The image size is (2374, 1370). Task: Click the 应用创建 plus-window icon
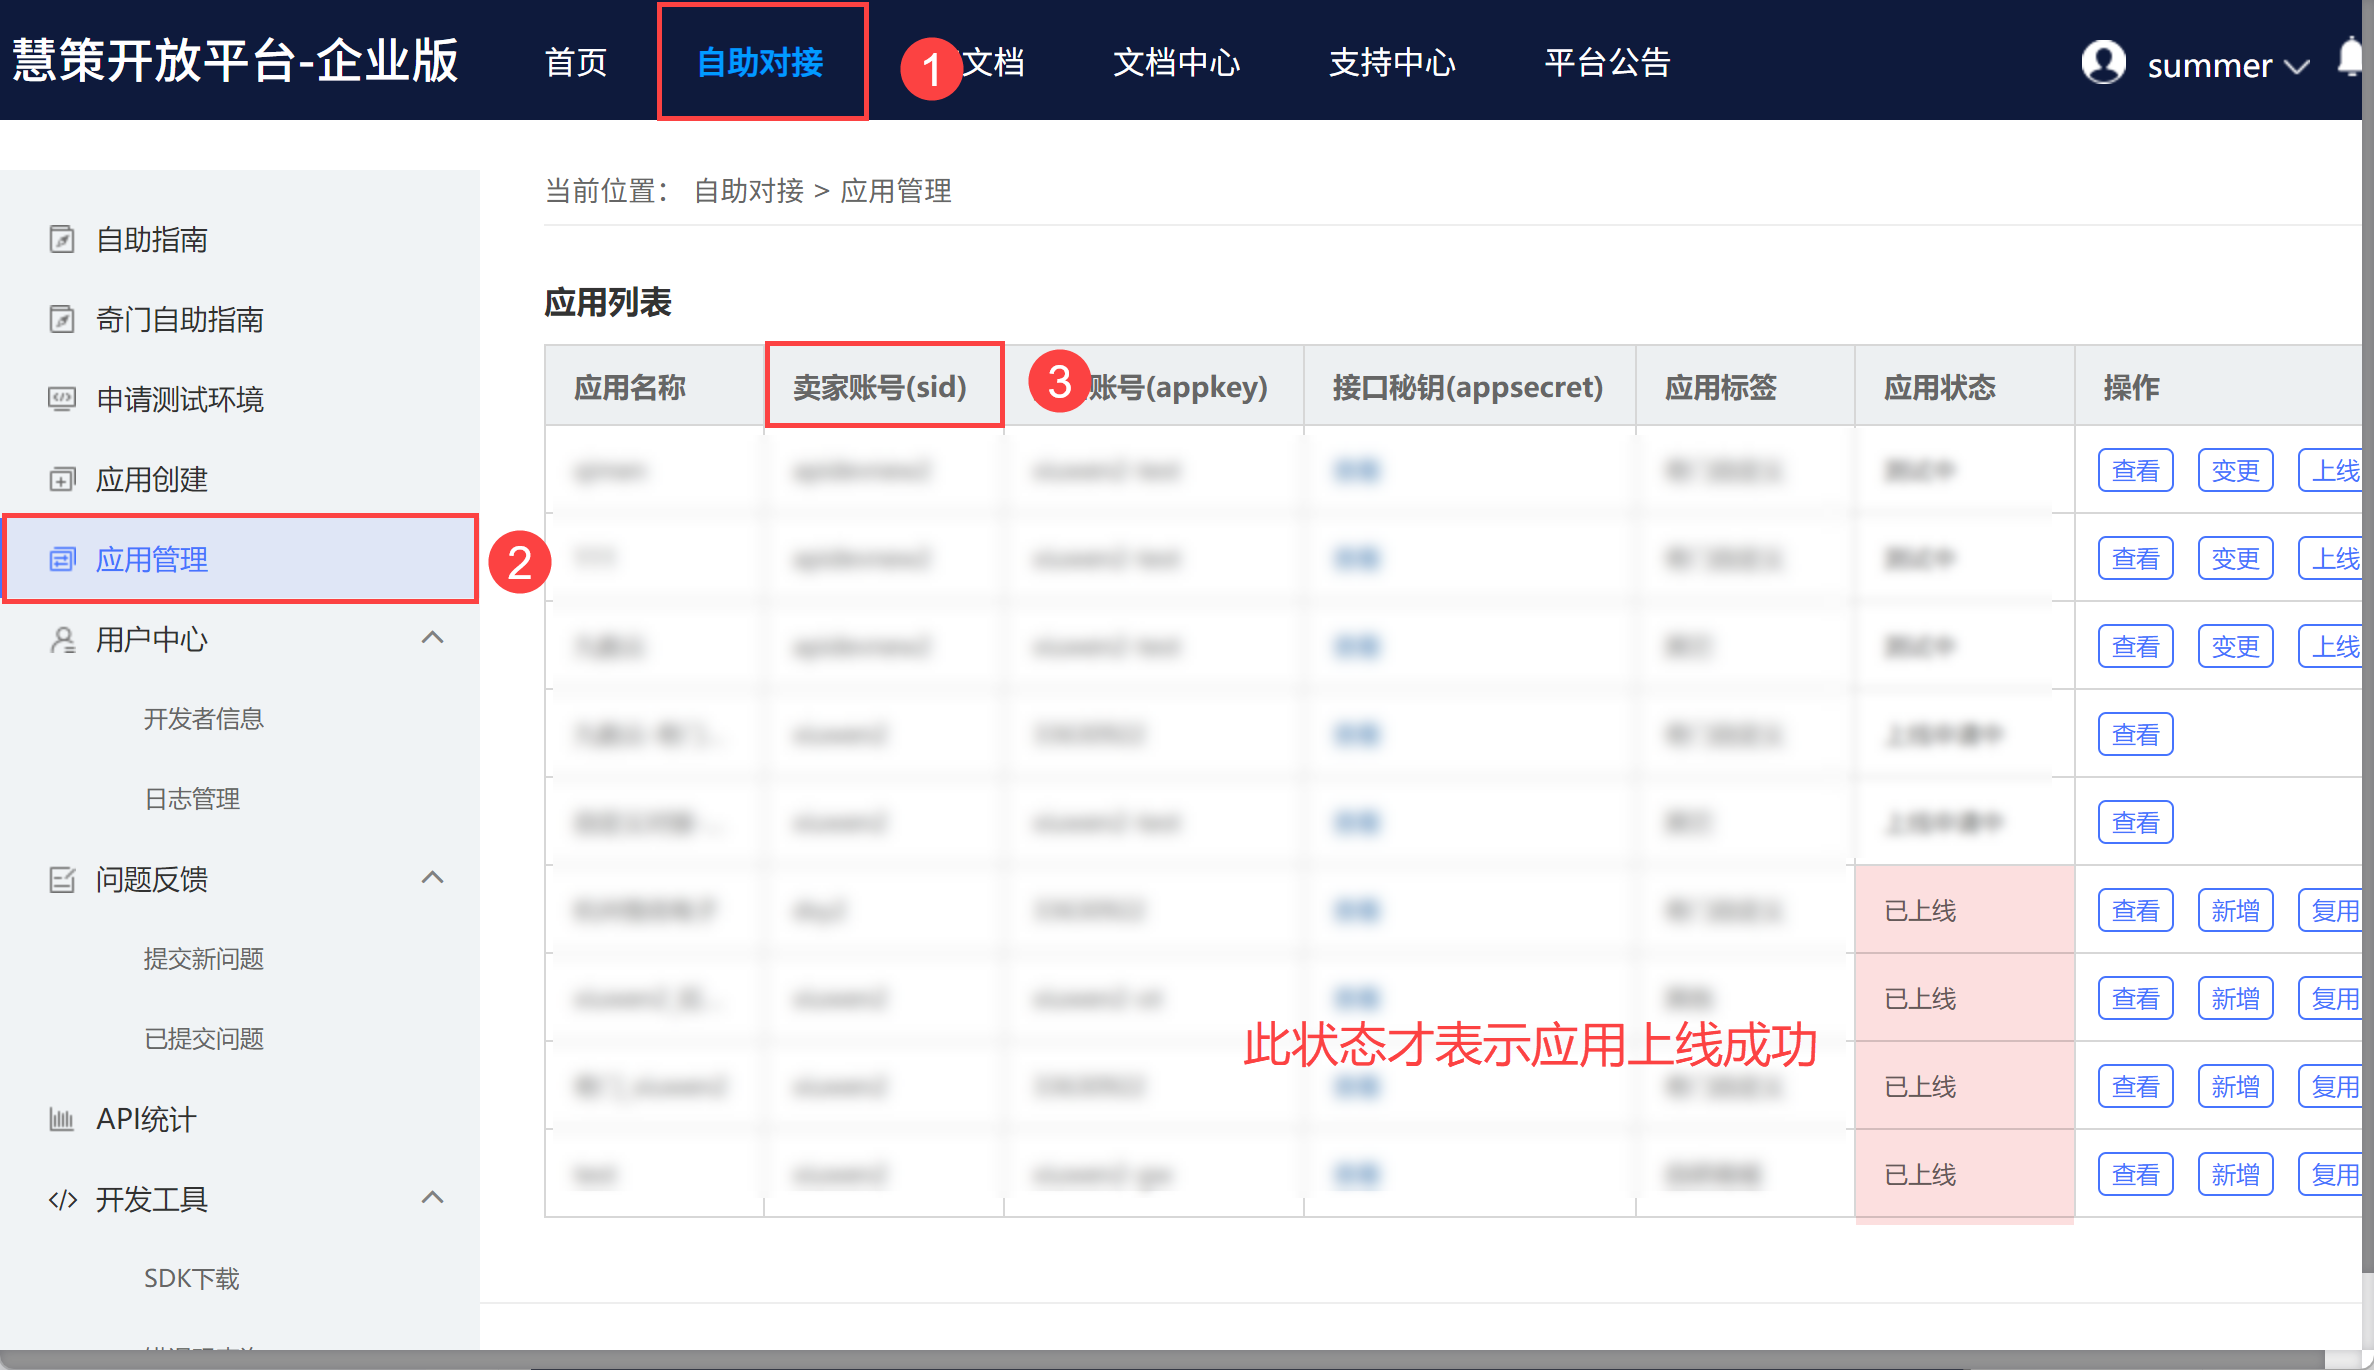pos(62,479)
